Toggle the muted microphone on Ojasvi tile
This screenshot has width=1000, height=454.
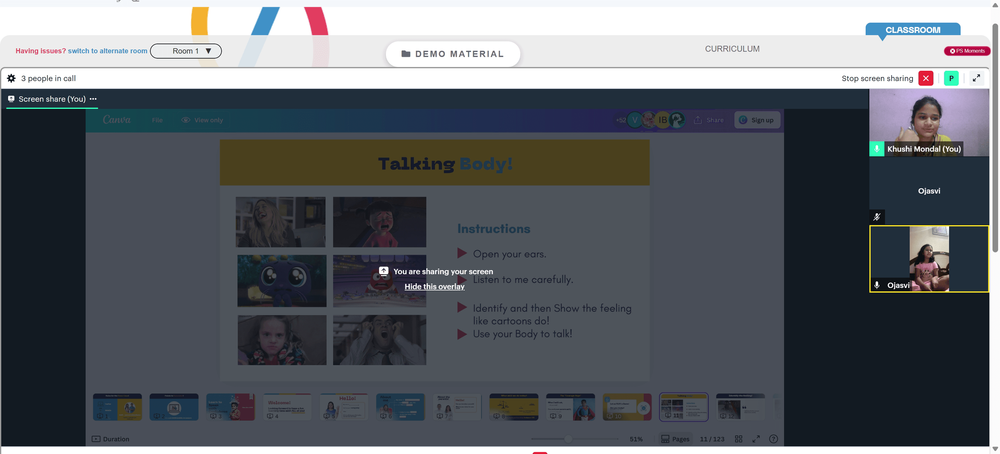click(877, 217)
